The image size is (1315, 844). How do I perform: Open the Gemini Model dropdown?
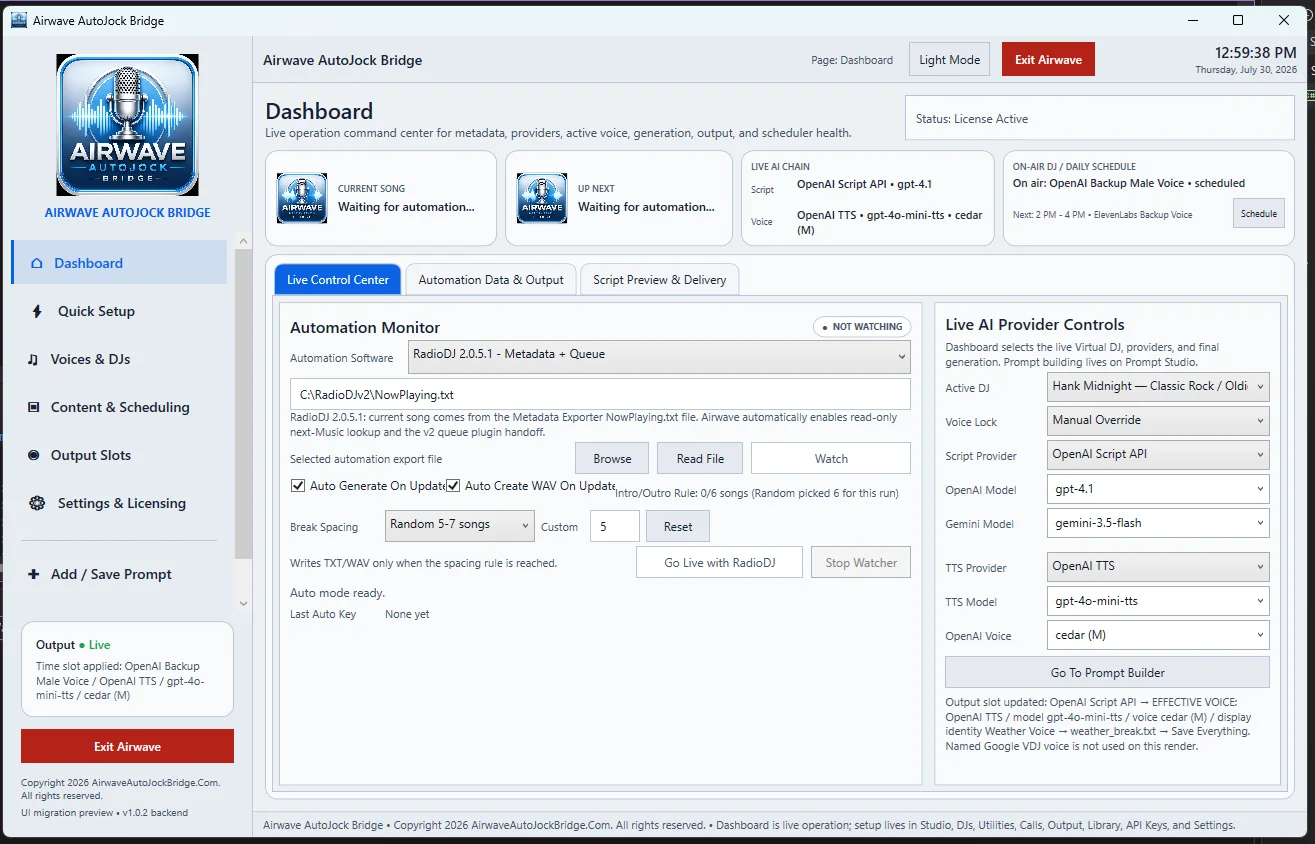pos(1158,523)
